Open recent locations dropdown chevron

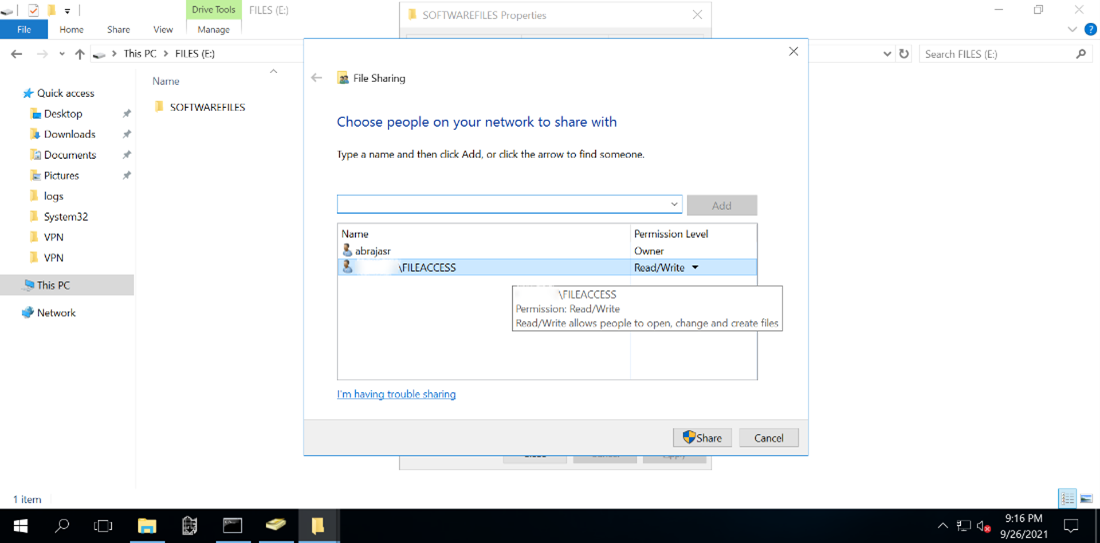[x=62, y=54]
